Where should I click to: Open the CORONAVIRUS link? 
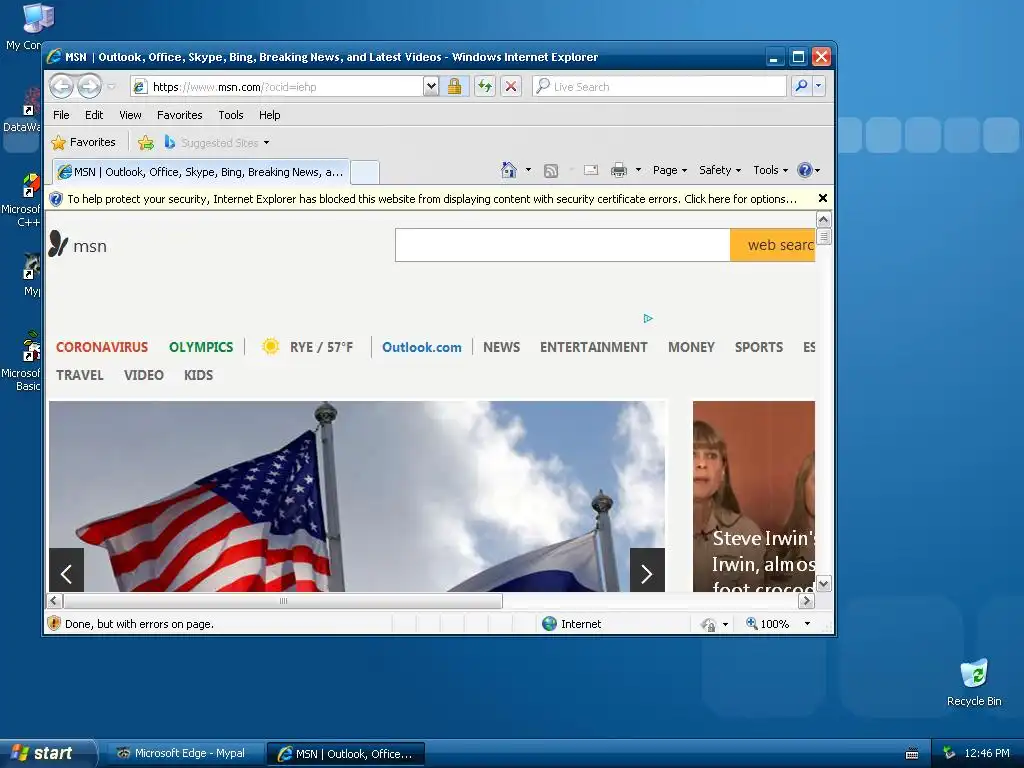(x=102, y=347)
